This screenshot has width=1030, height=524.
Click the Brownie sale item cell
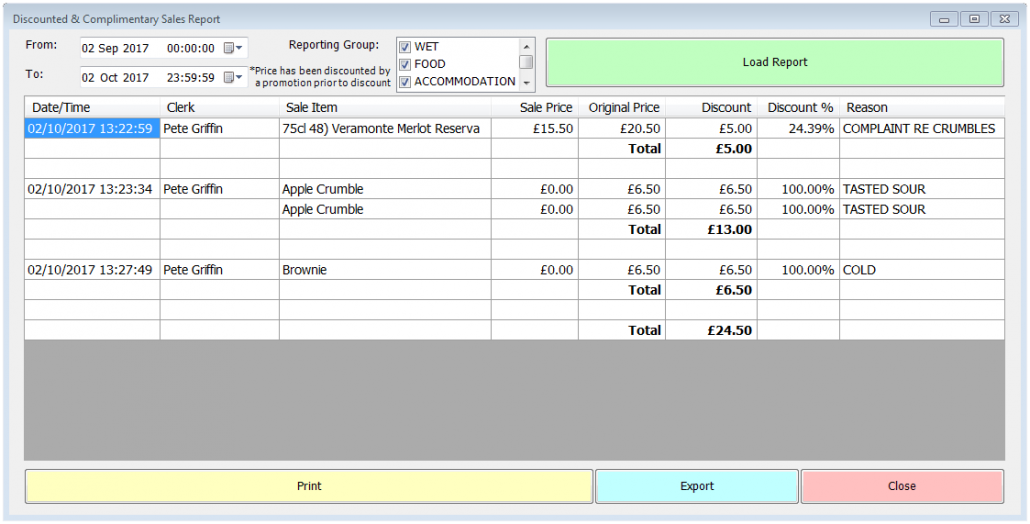(385, 270)
